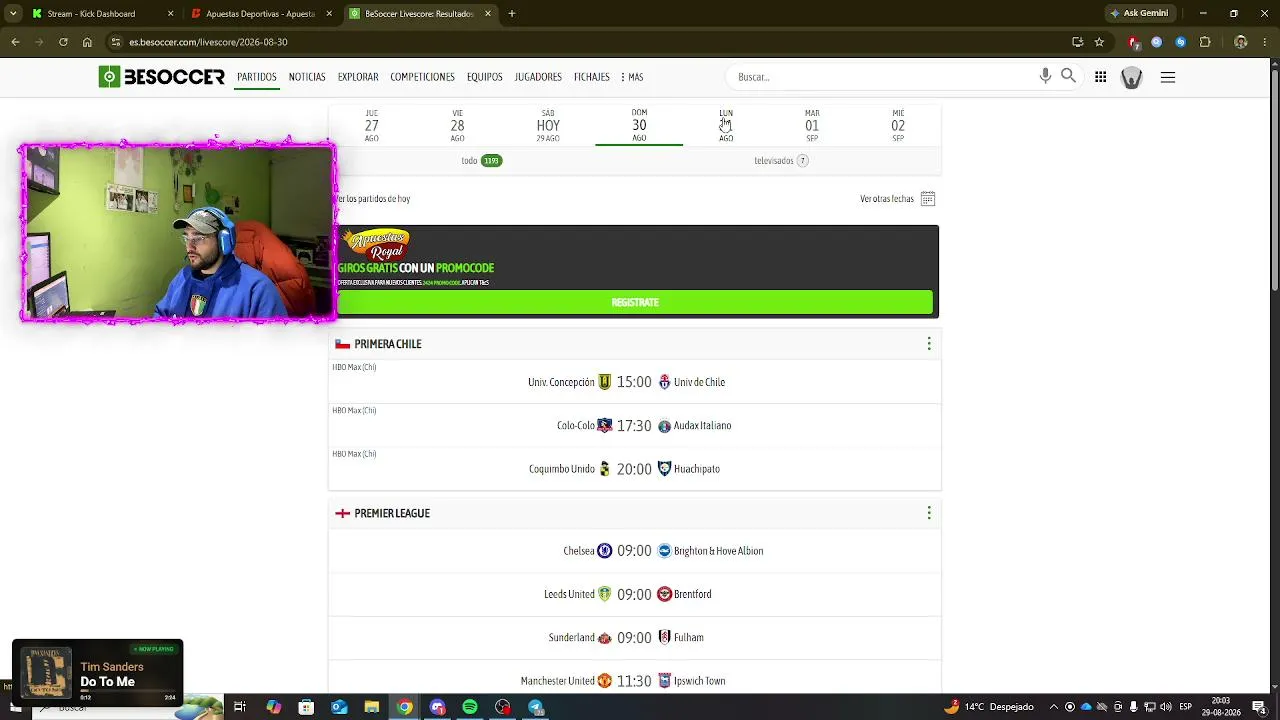Screen dimensions: 1280x720
Task: Click the magnifier search icon
Action: [1068, 76]
